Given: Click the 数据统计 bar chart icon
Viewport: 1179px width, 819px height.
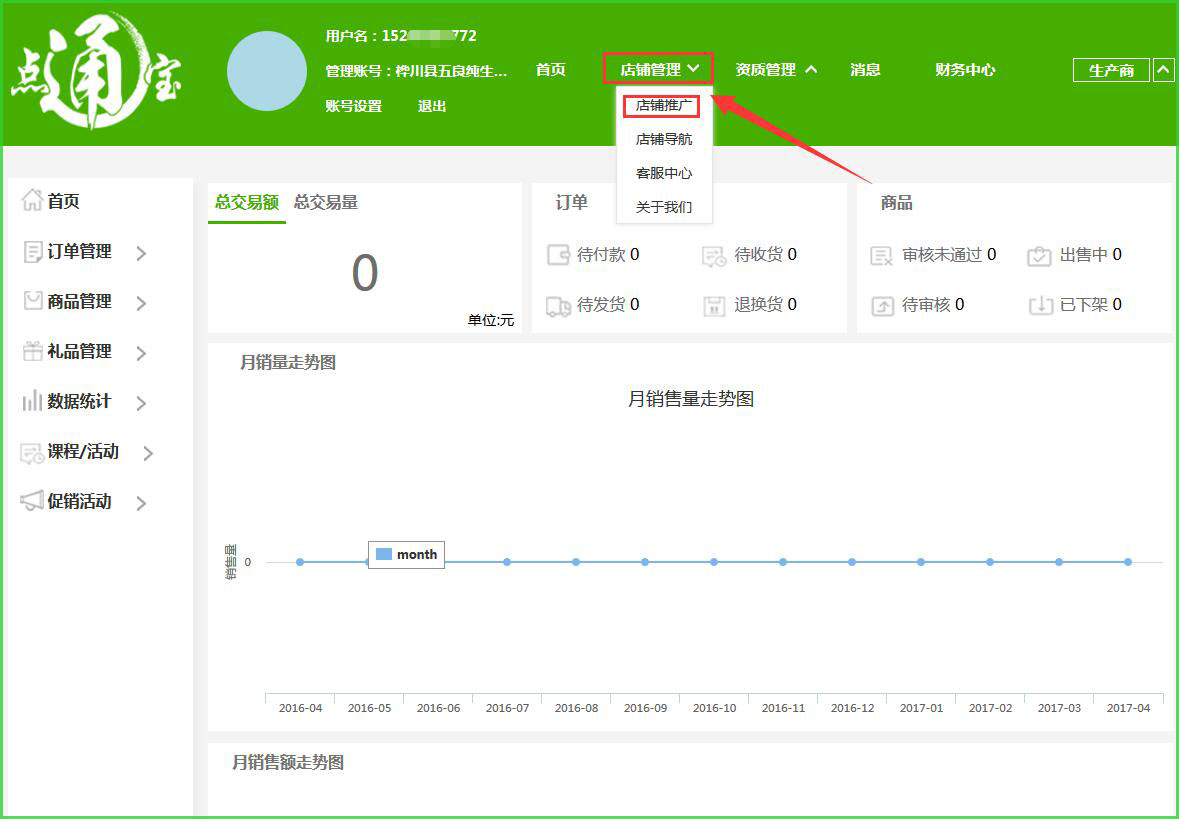Looking at the screenshot, I should click(x=33, y=401).
